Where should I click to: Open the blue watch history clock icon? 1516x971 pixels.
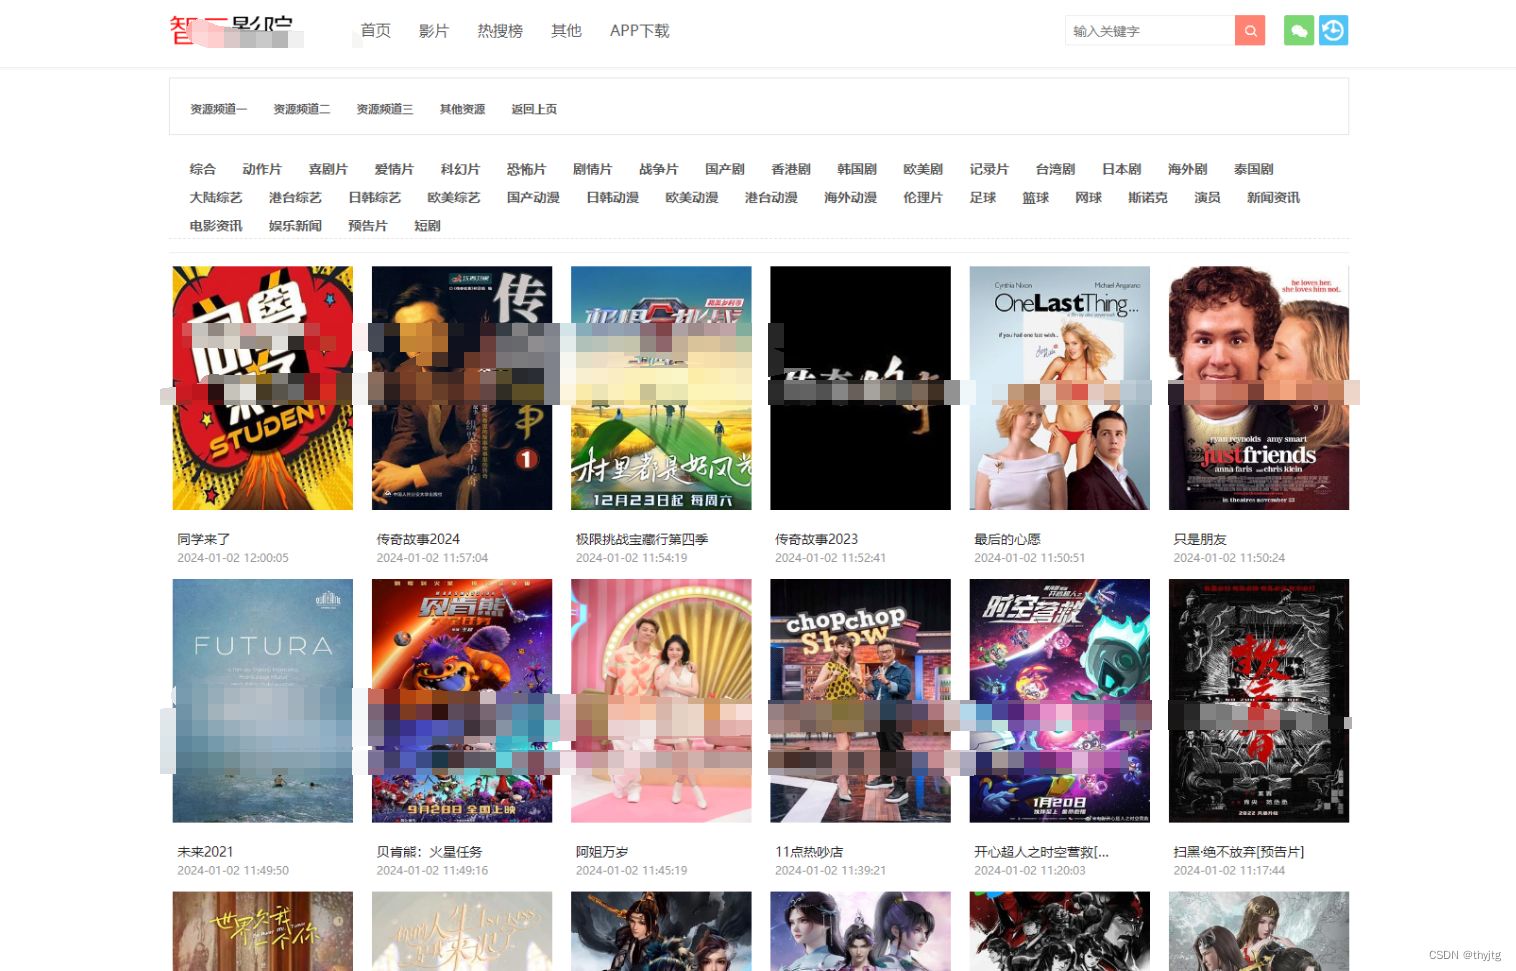click(1332, 31)
